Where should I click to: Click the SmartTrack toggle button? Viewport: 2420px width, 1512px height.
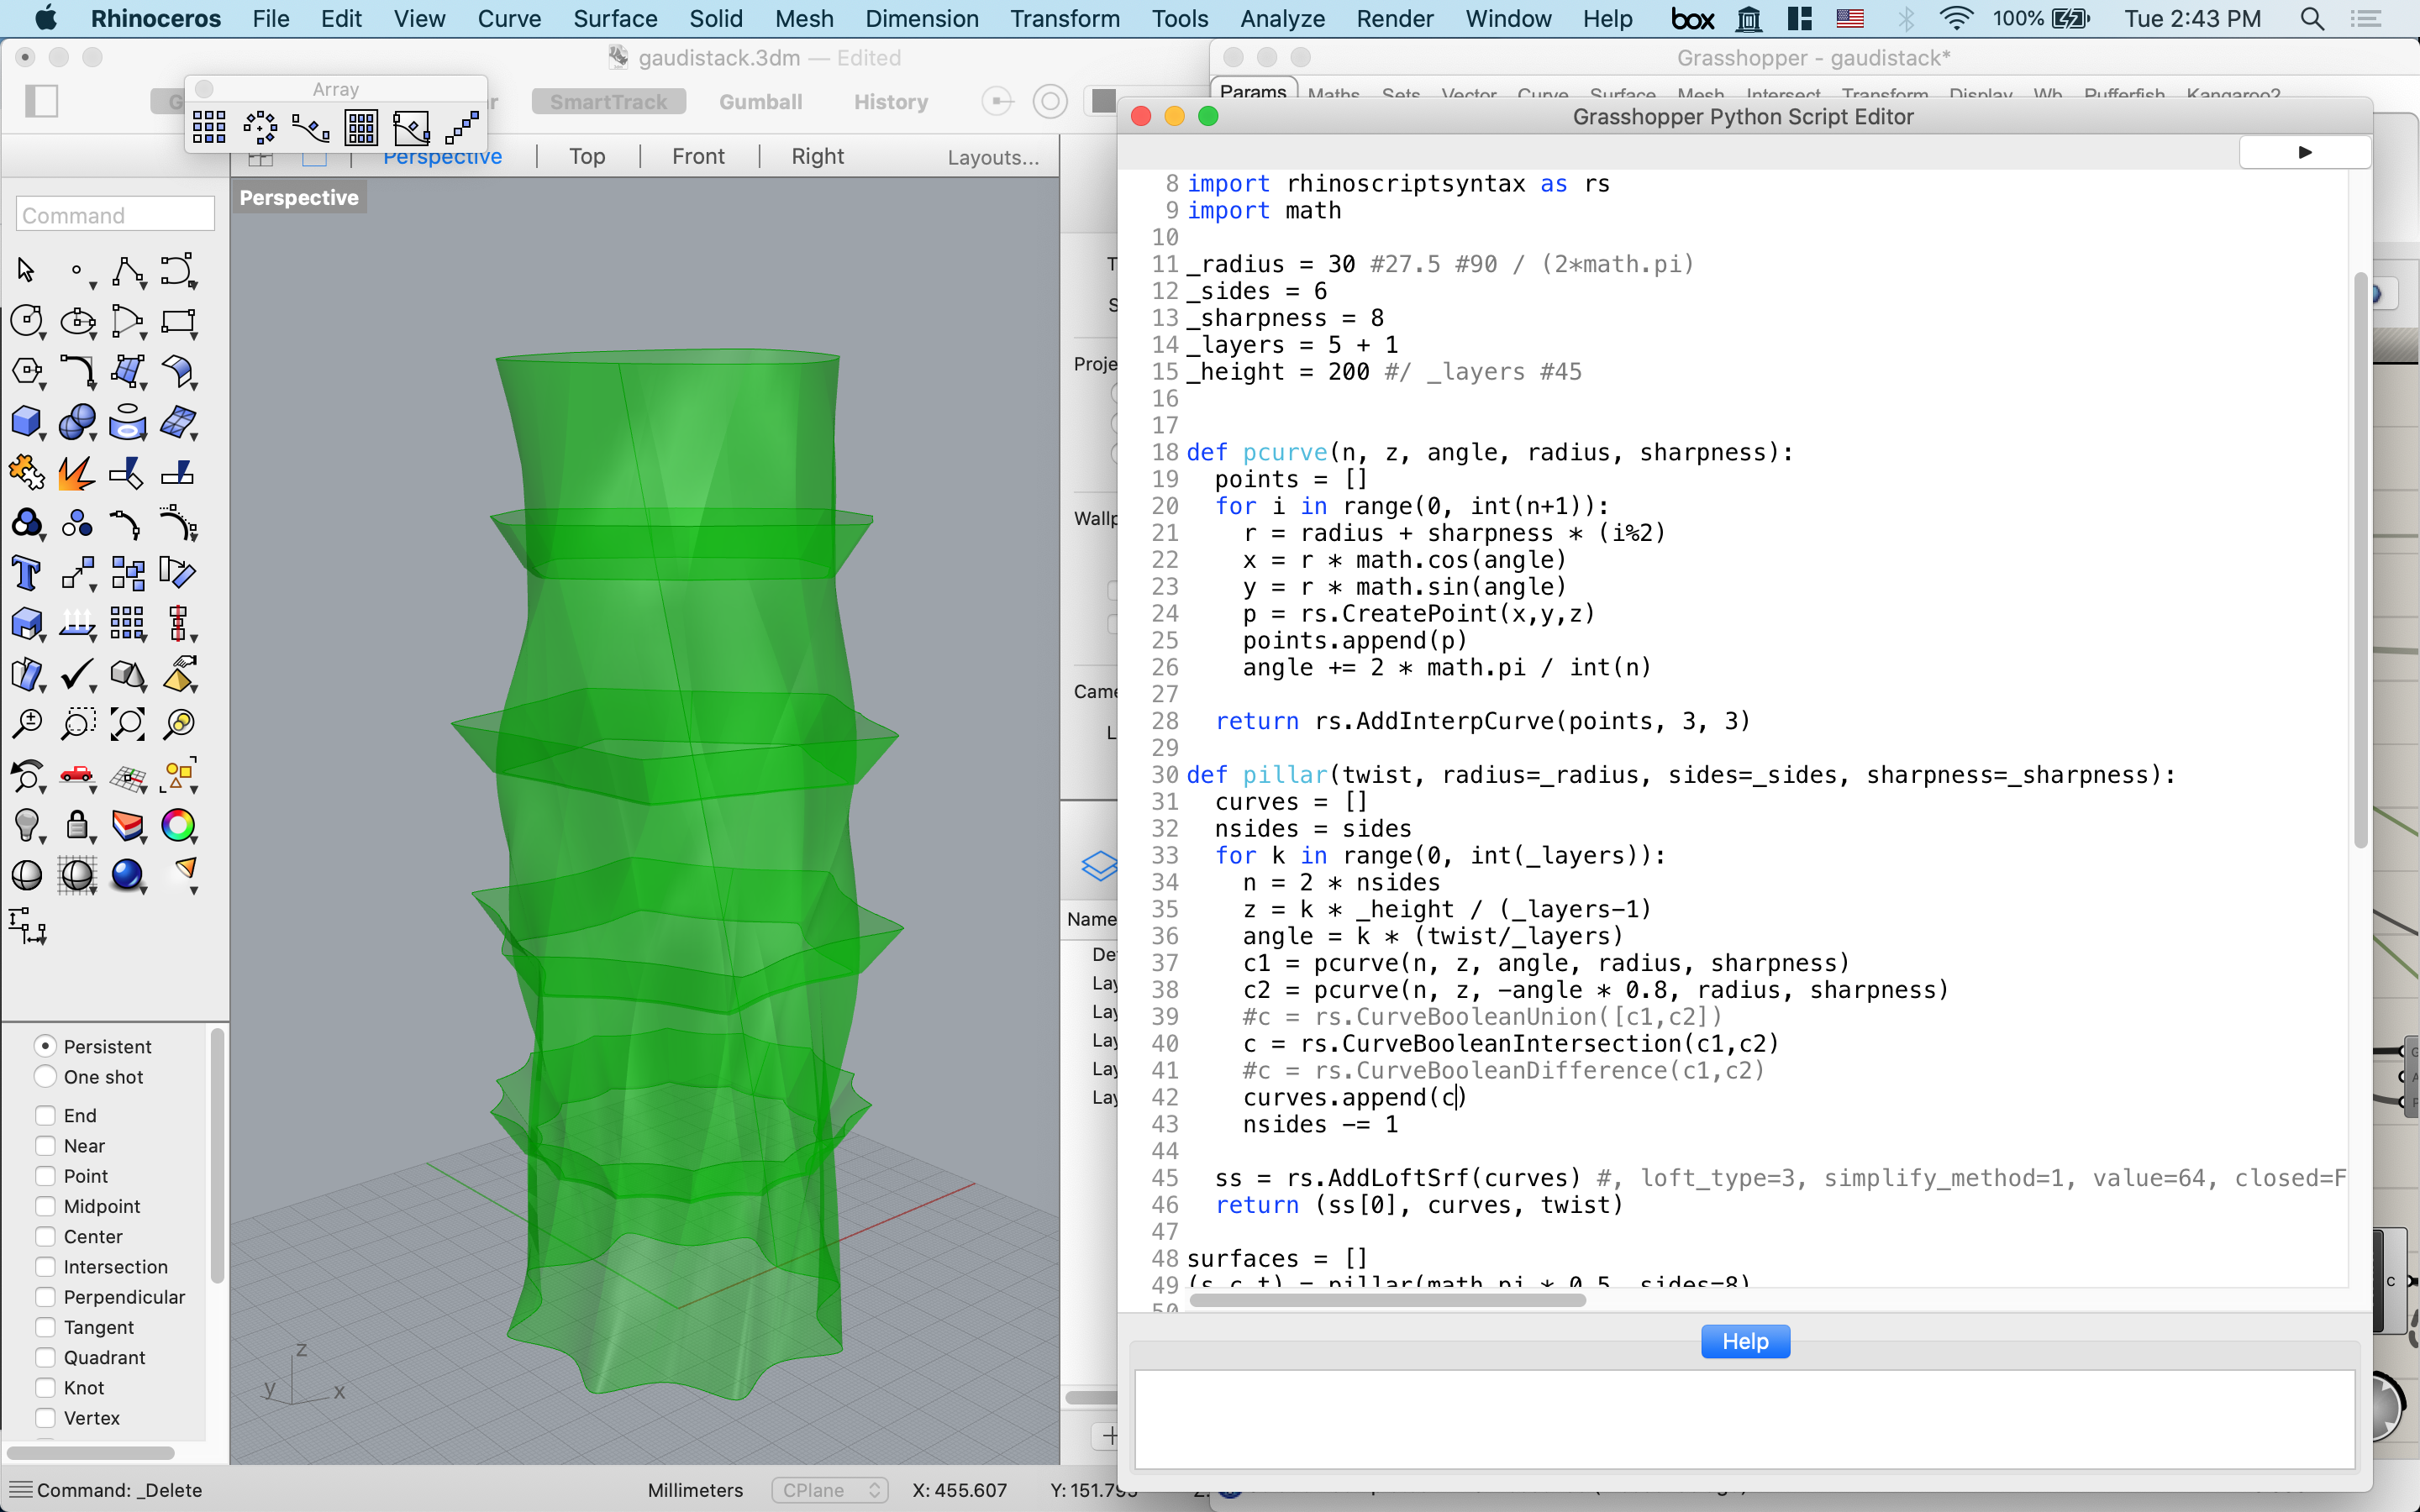click(607, 101)
